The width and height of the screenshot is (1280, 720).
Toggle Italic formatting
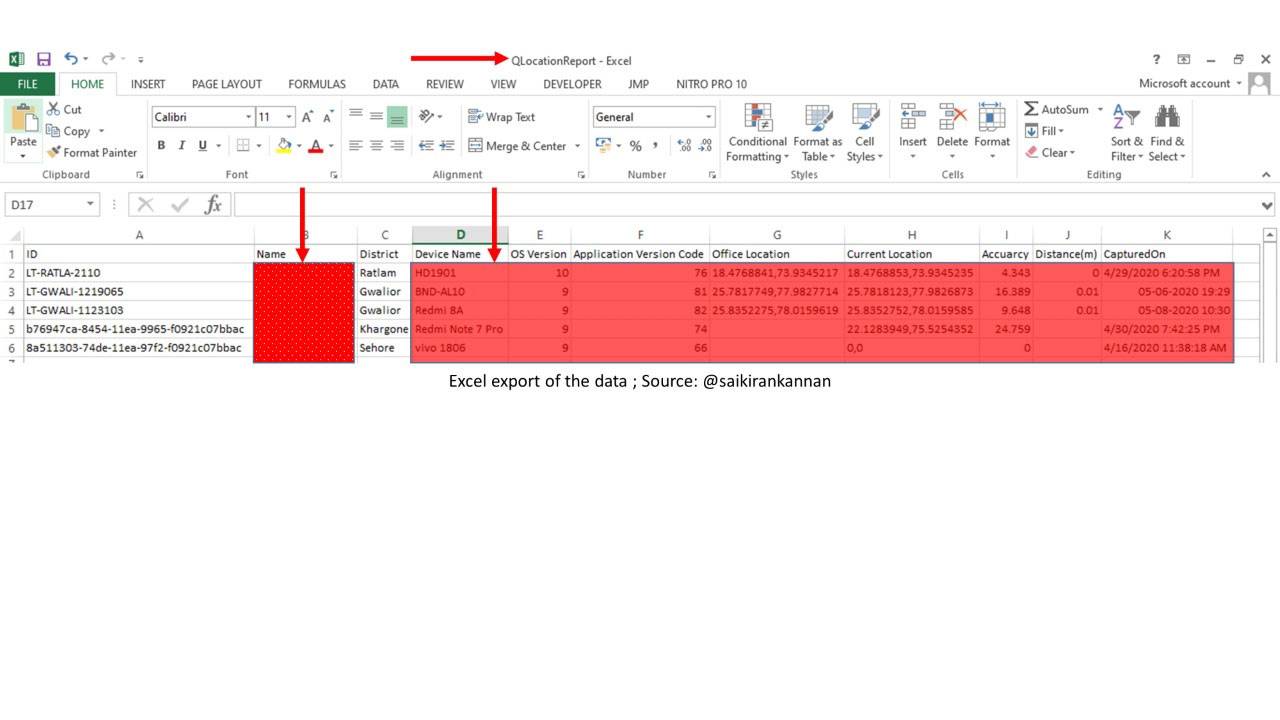tap(182, 146)
